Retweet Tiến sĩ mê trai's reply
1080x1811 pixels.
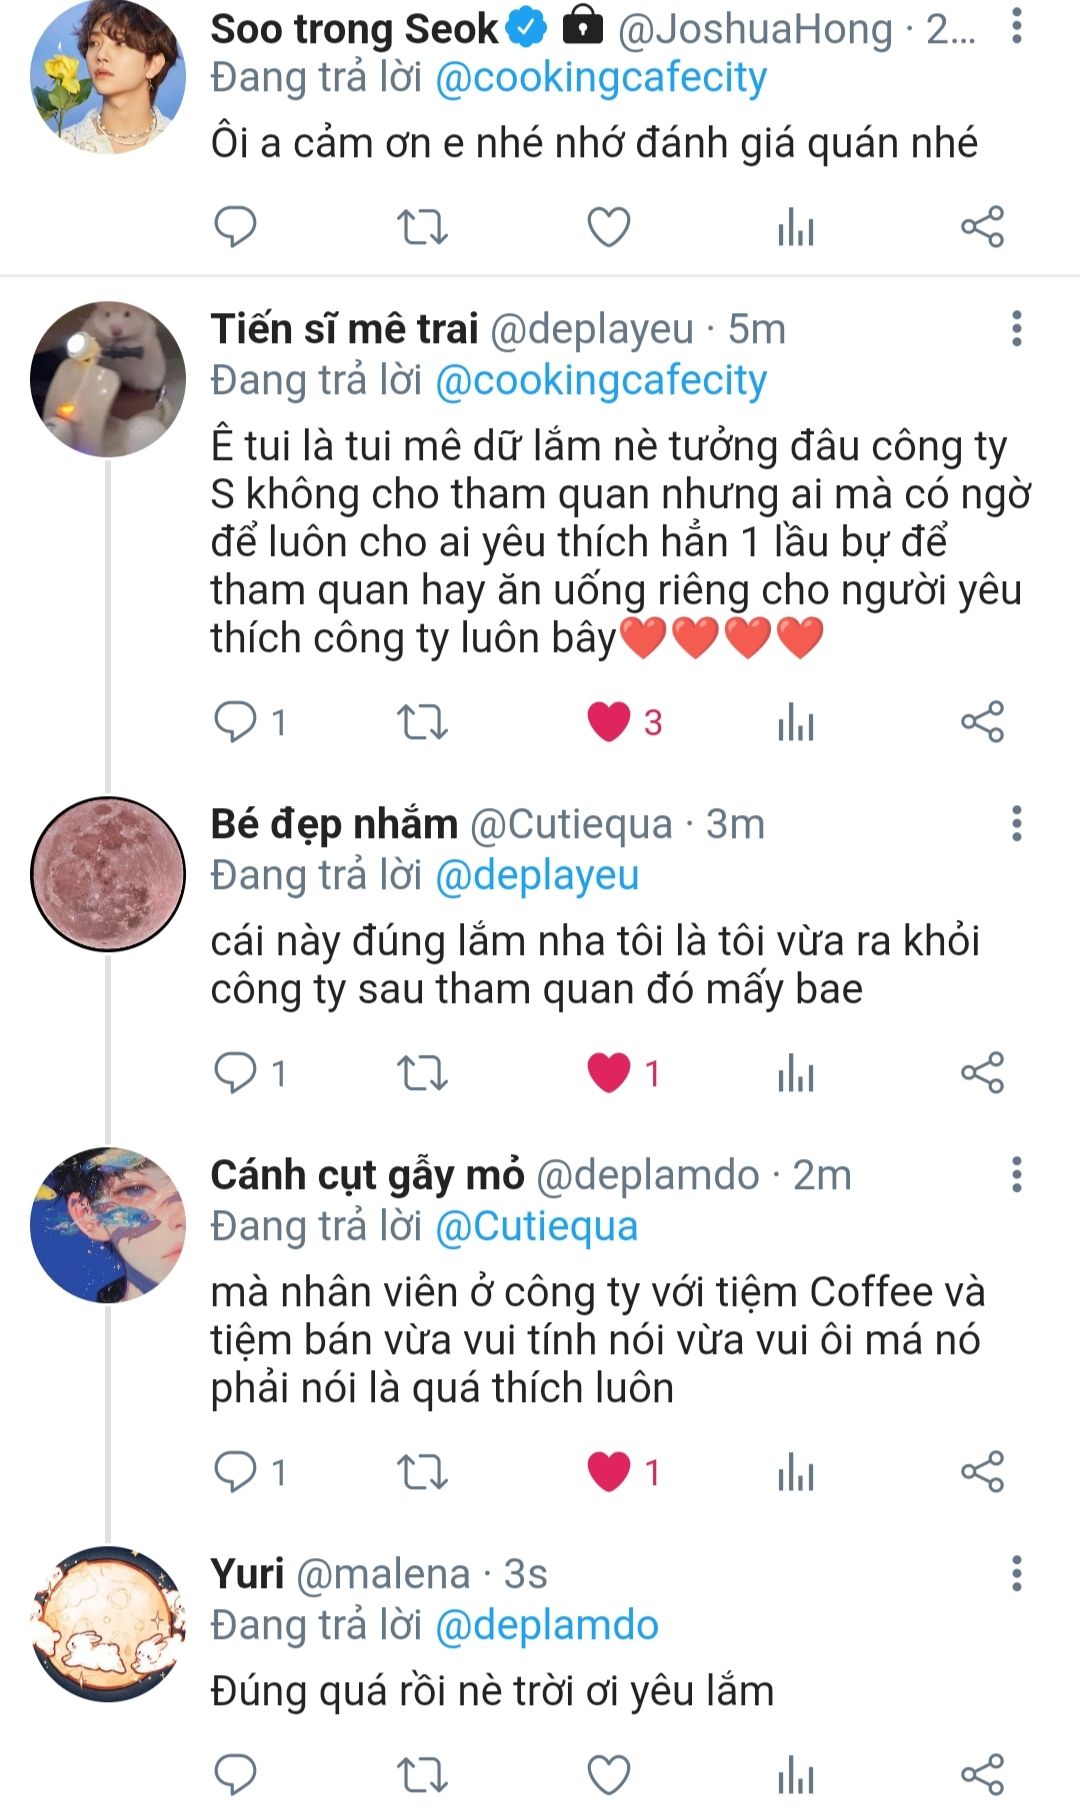[422, 722]
